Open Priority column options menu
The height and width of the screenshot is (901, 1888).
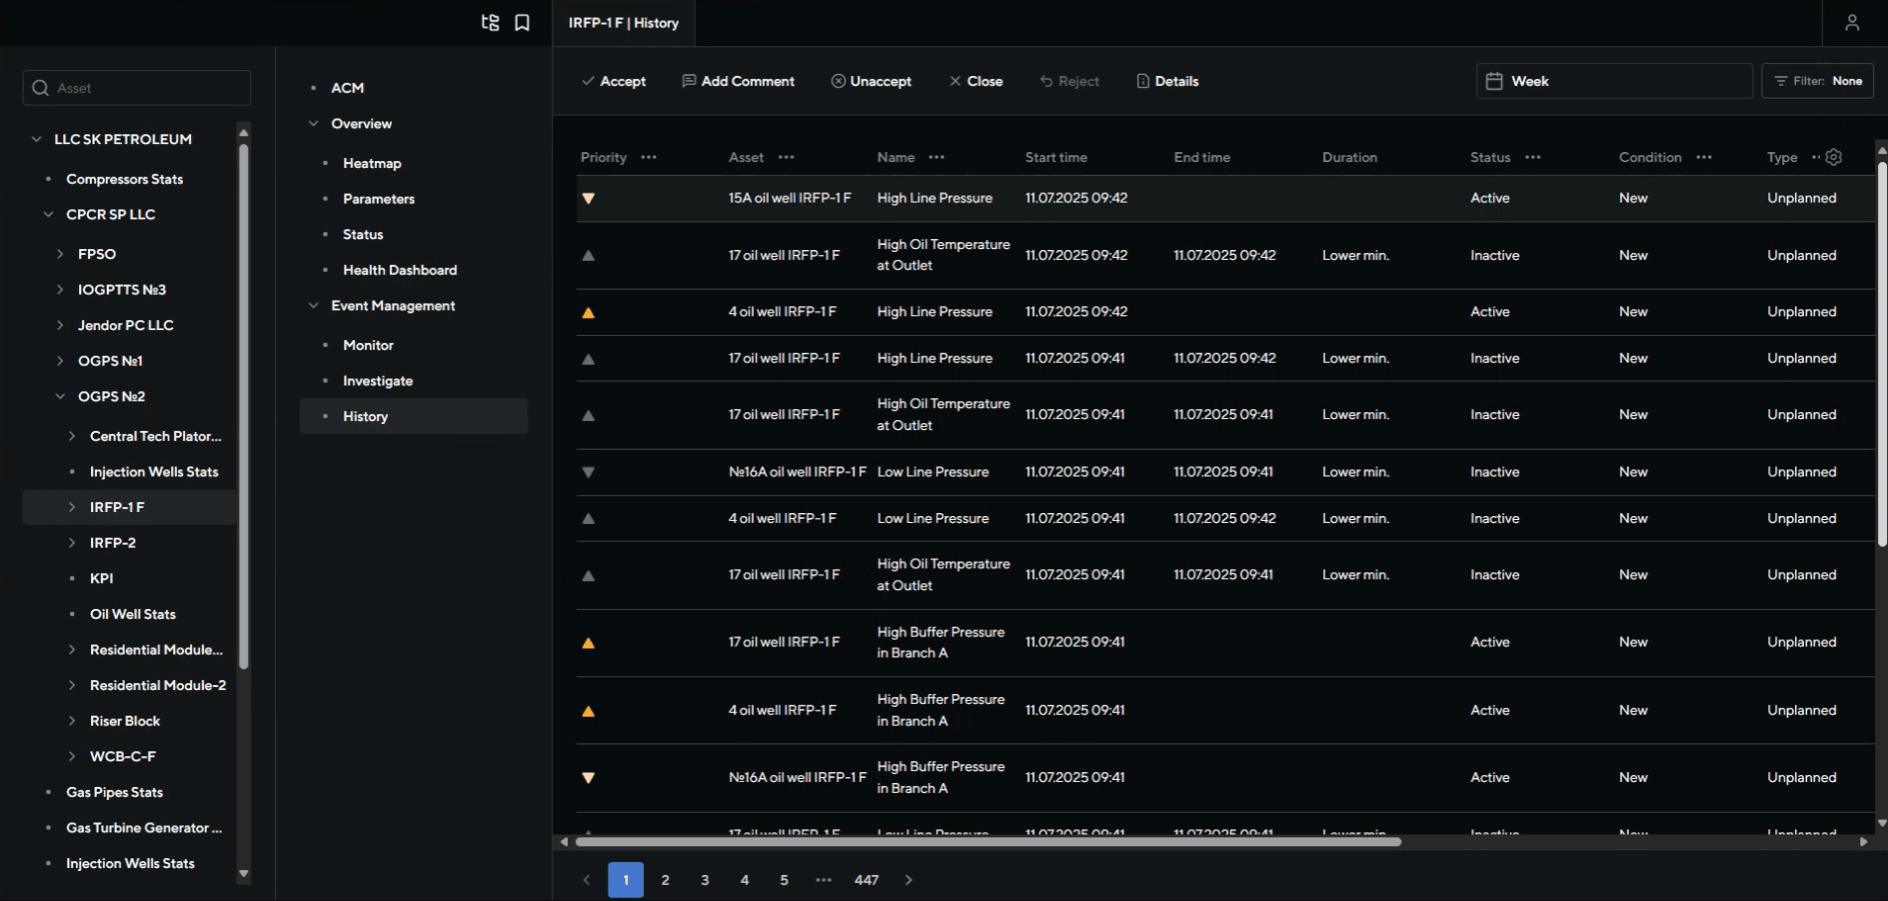[649, 157]
